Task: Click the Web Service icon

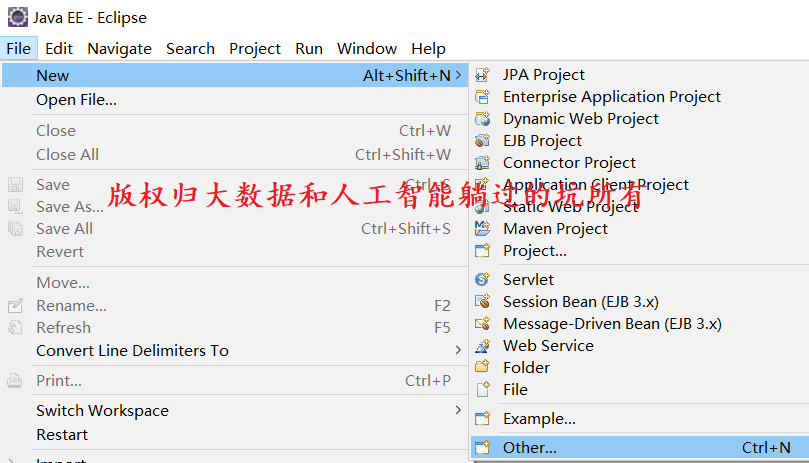Action: pyautogui.click(x=482, y=345)
